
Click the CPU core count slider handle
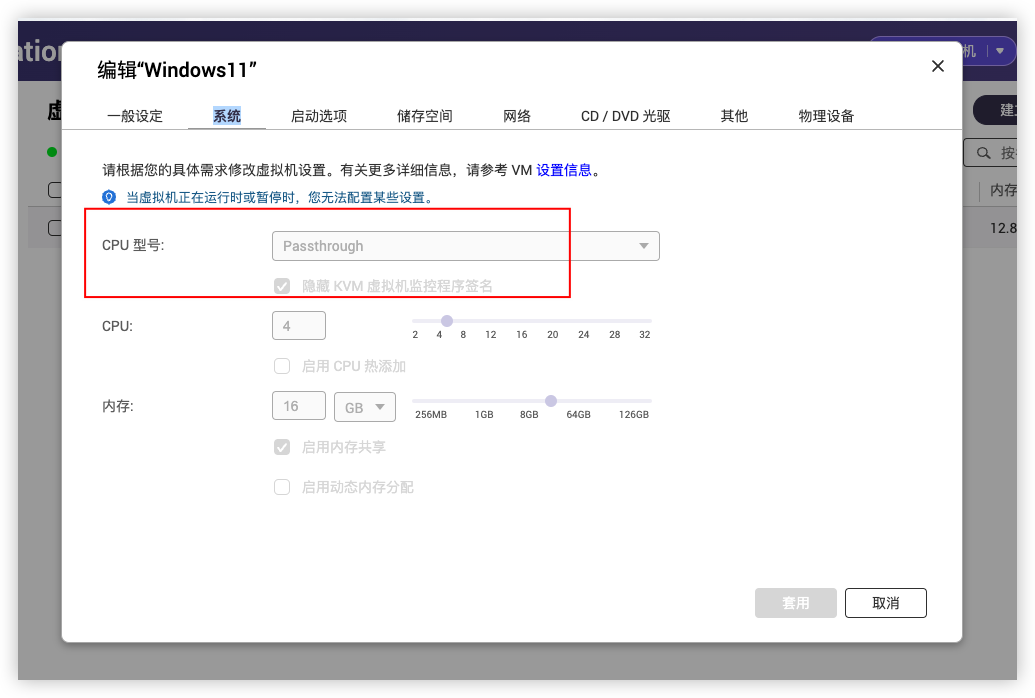447,321
